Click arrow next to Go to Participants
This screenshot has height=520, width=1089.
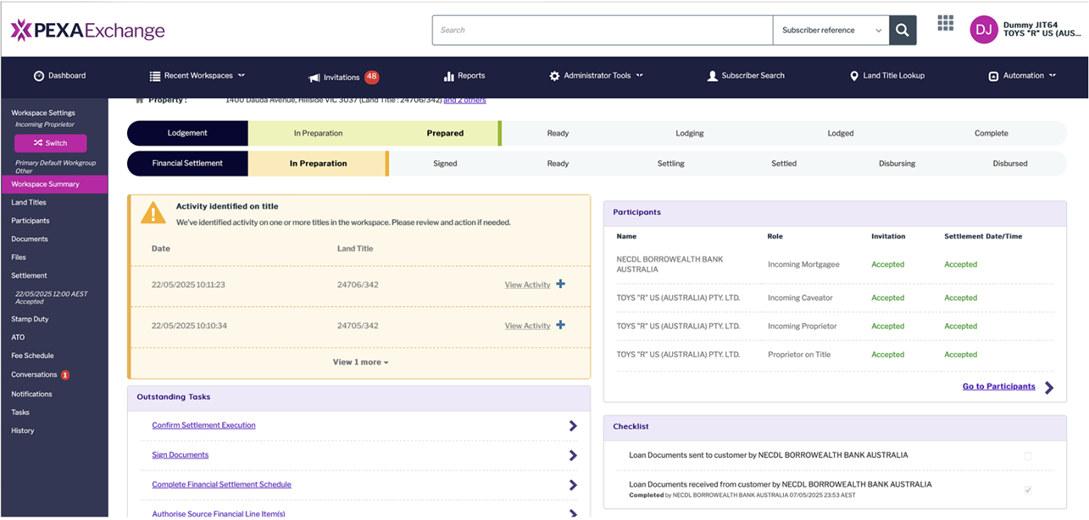point(1049,387)
